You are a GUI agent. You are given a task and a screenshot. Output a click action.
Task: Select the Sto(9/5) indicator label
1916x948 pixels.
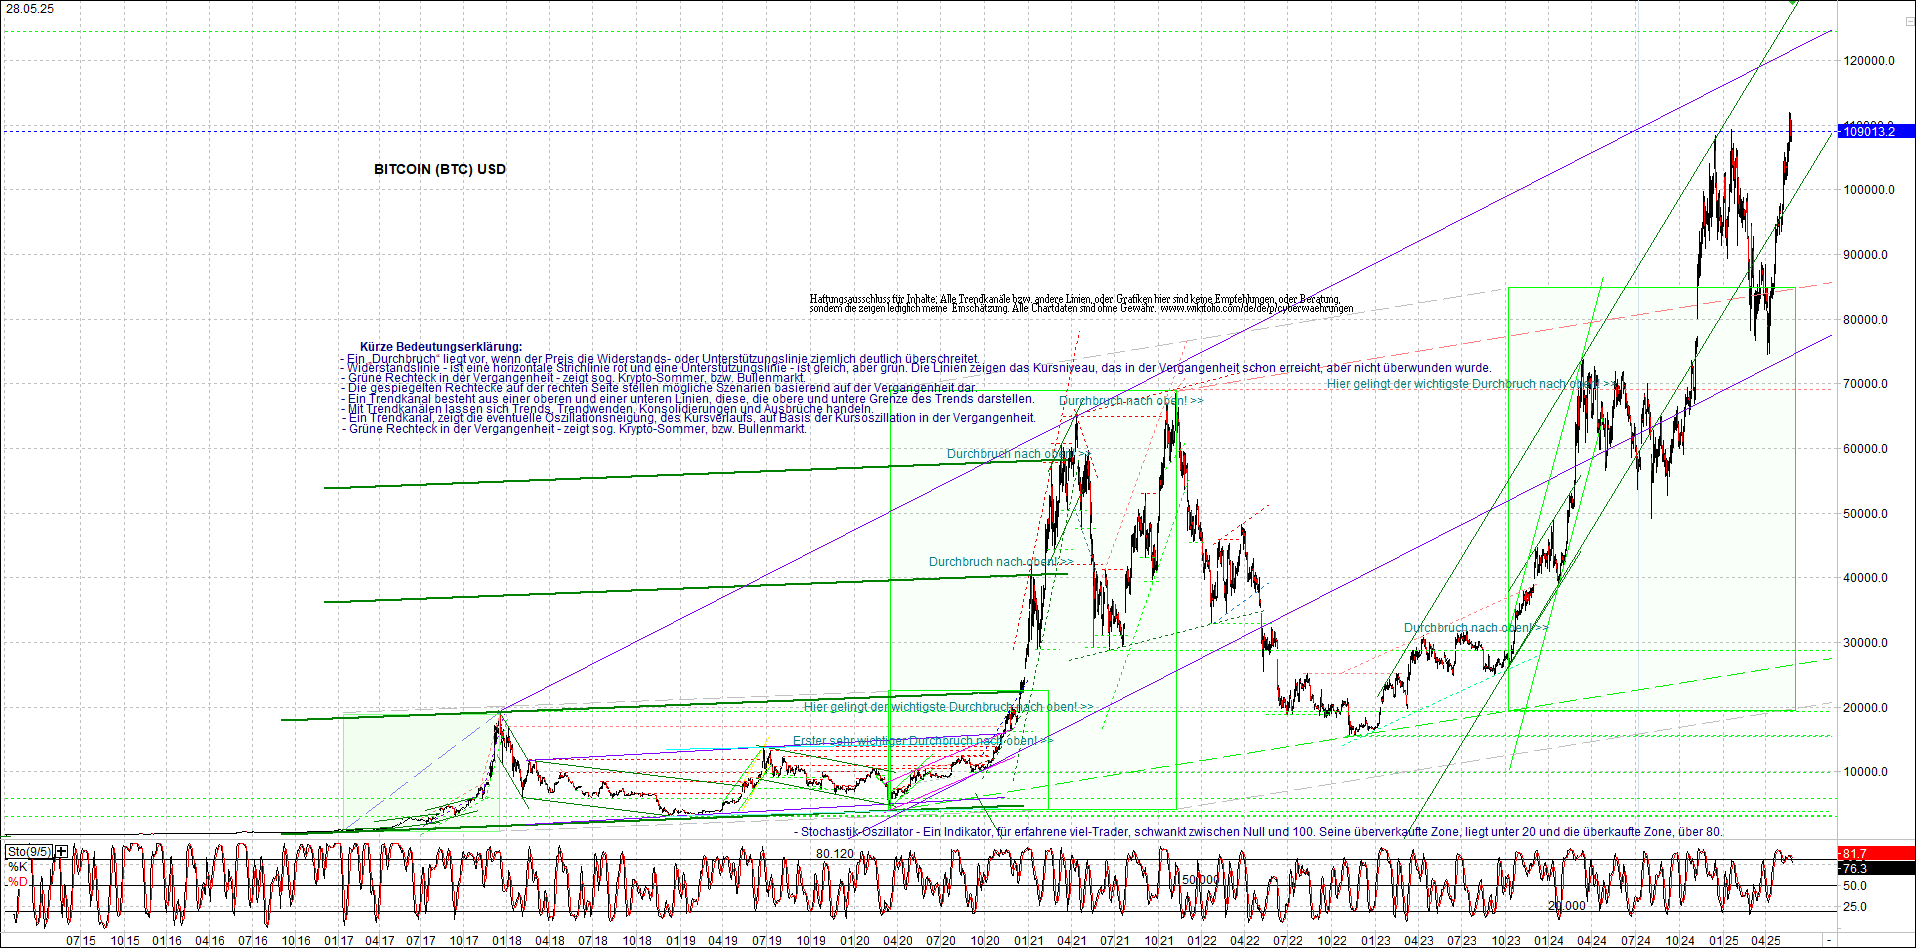29,851
